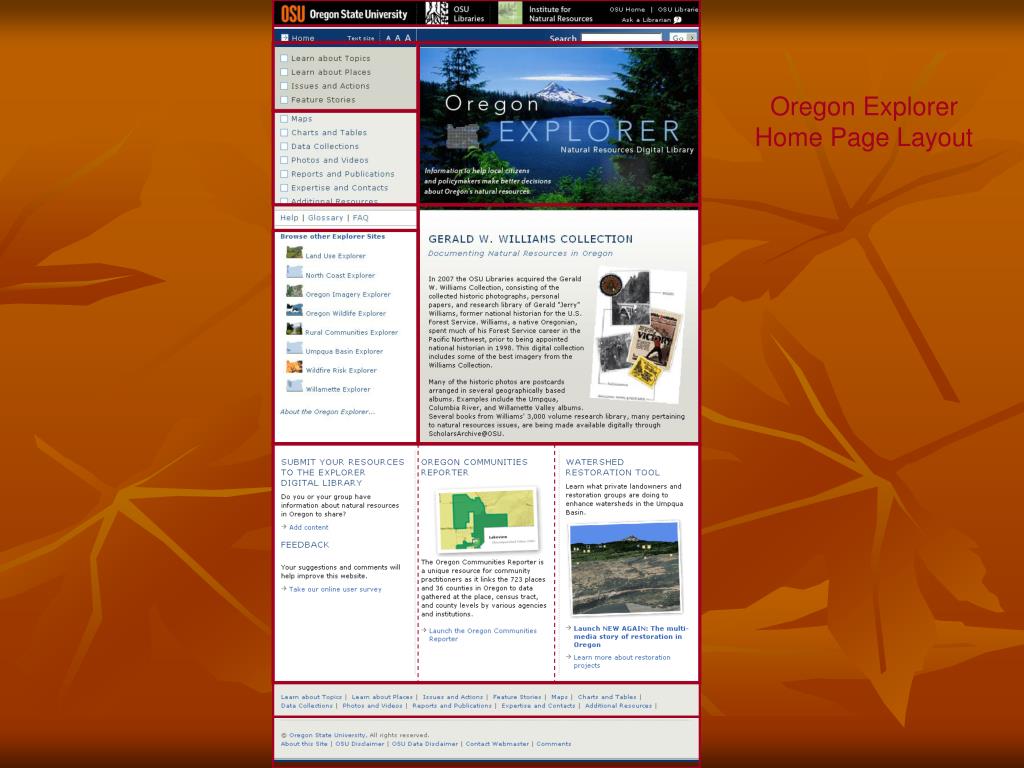Open the Land Use Explorer link

(336, 256)
